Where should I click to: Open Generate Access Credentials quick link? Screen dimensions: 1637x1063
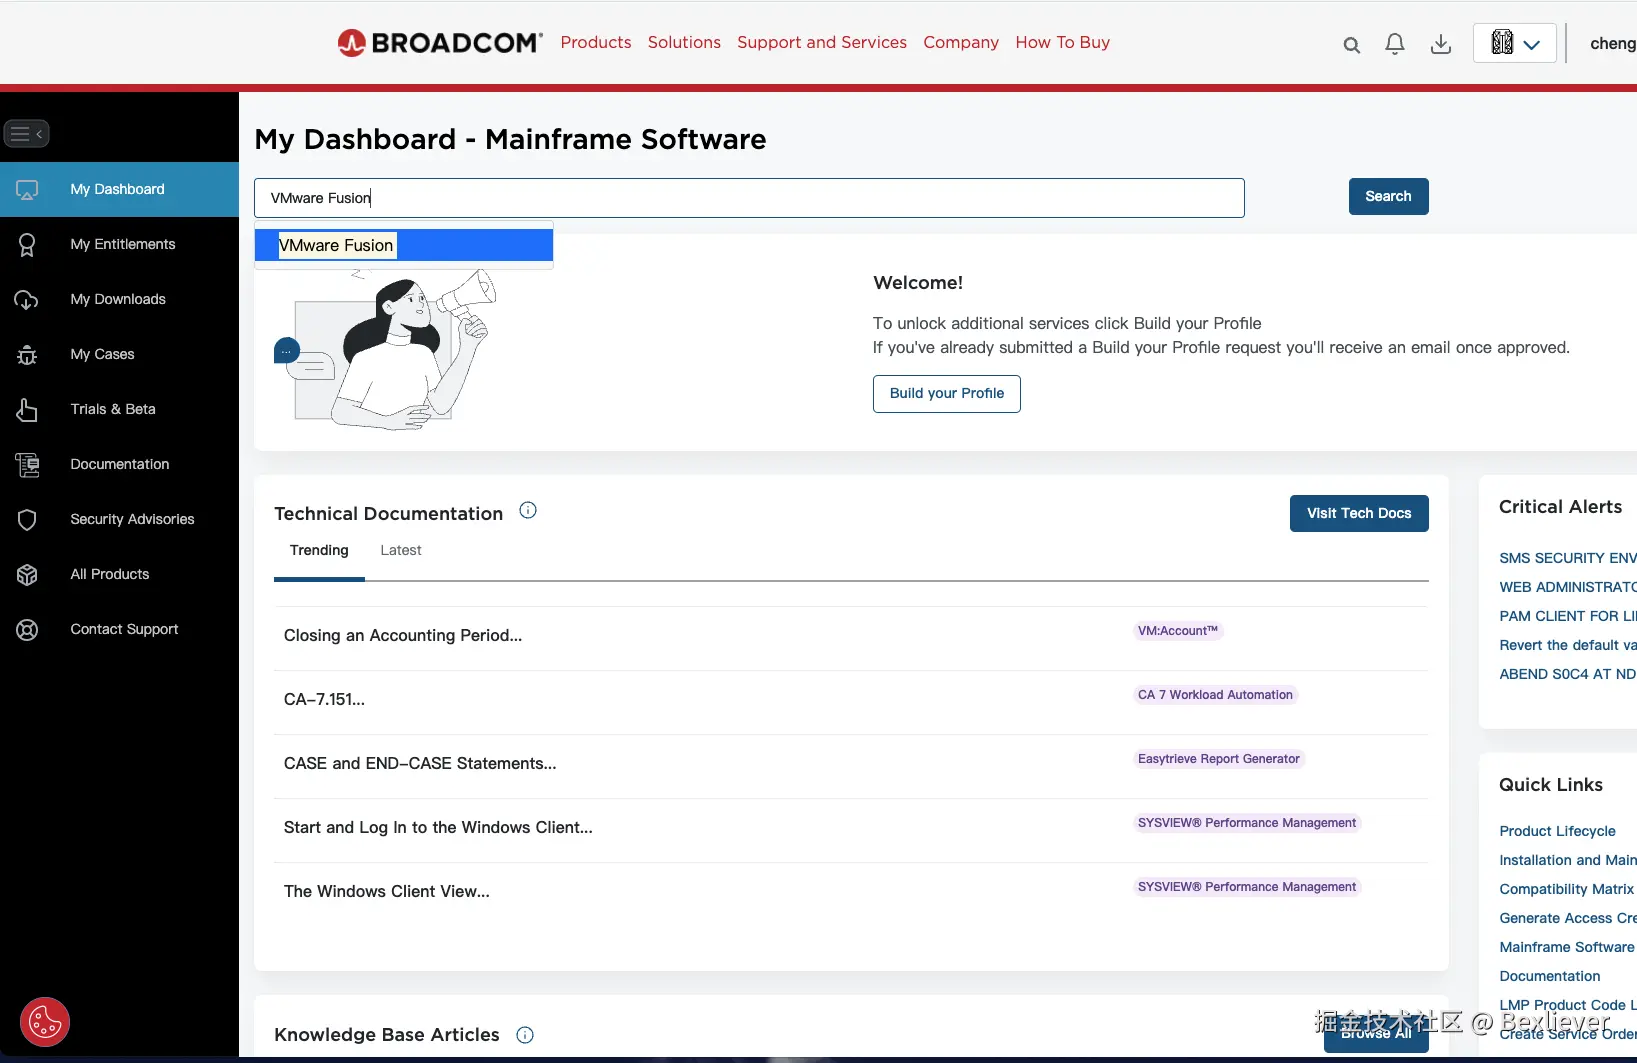tap(1567, 918)
